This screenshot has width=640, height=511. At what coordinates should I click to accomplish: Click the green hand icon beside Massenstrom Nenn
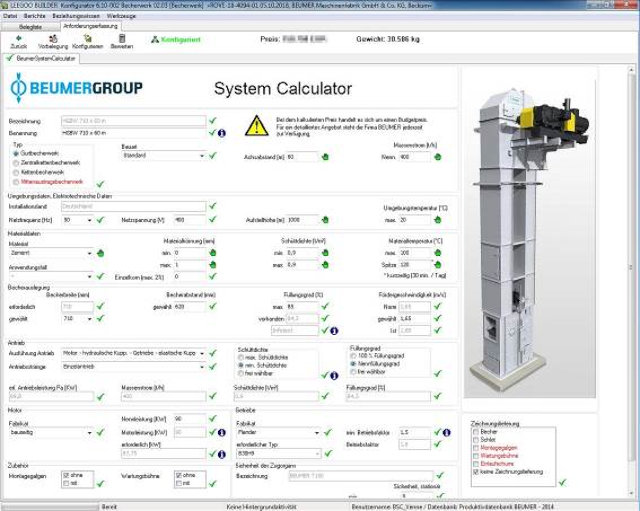pyautogui.click(x=438, y=157)
